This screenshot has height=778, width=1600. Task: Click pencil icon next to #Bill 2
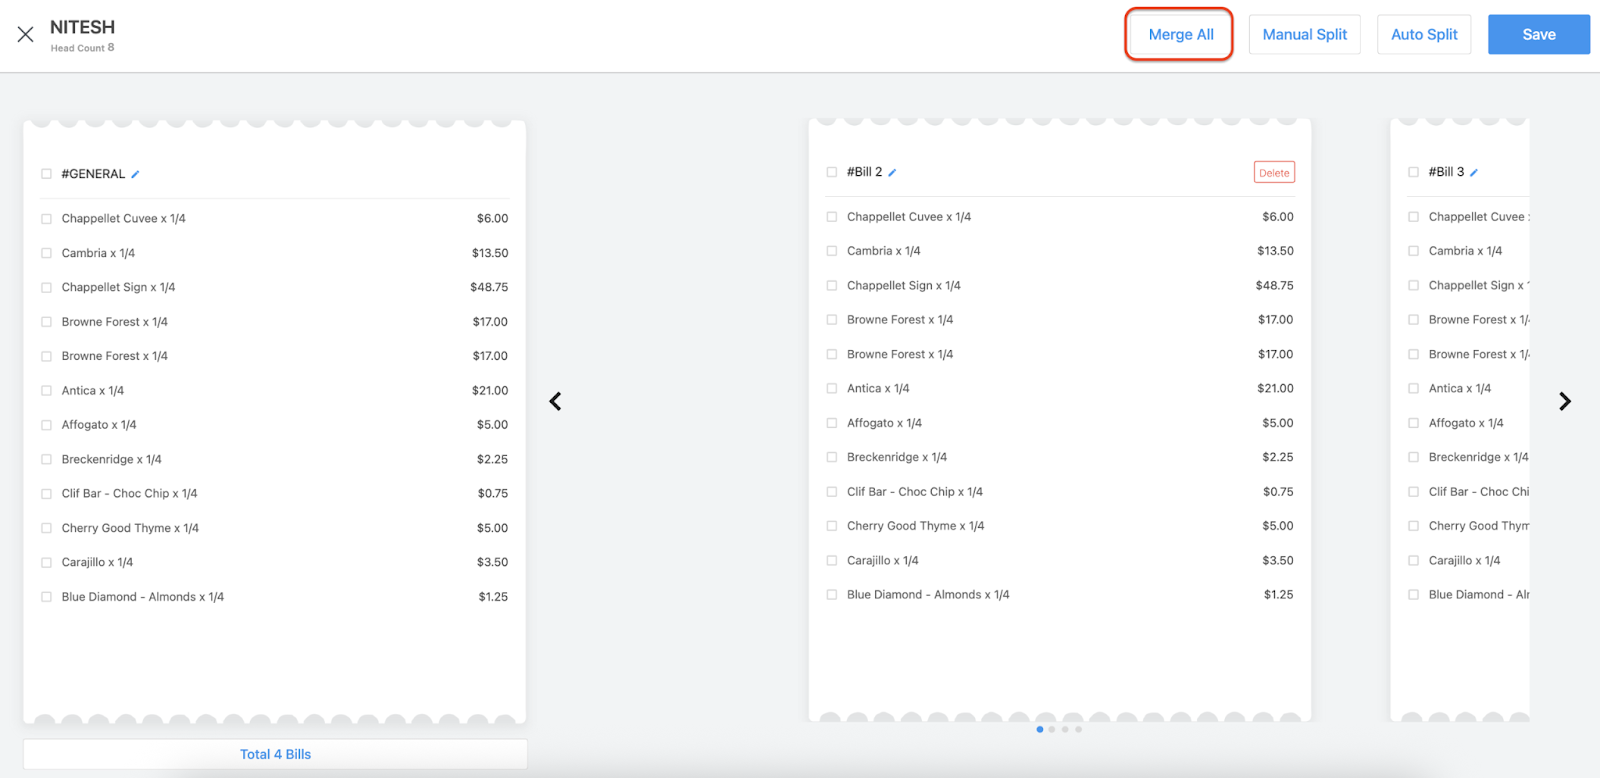point(892,173)
